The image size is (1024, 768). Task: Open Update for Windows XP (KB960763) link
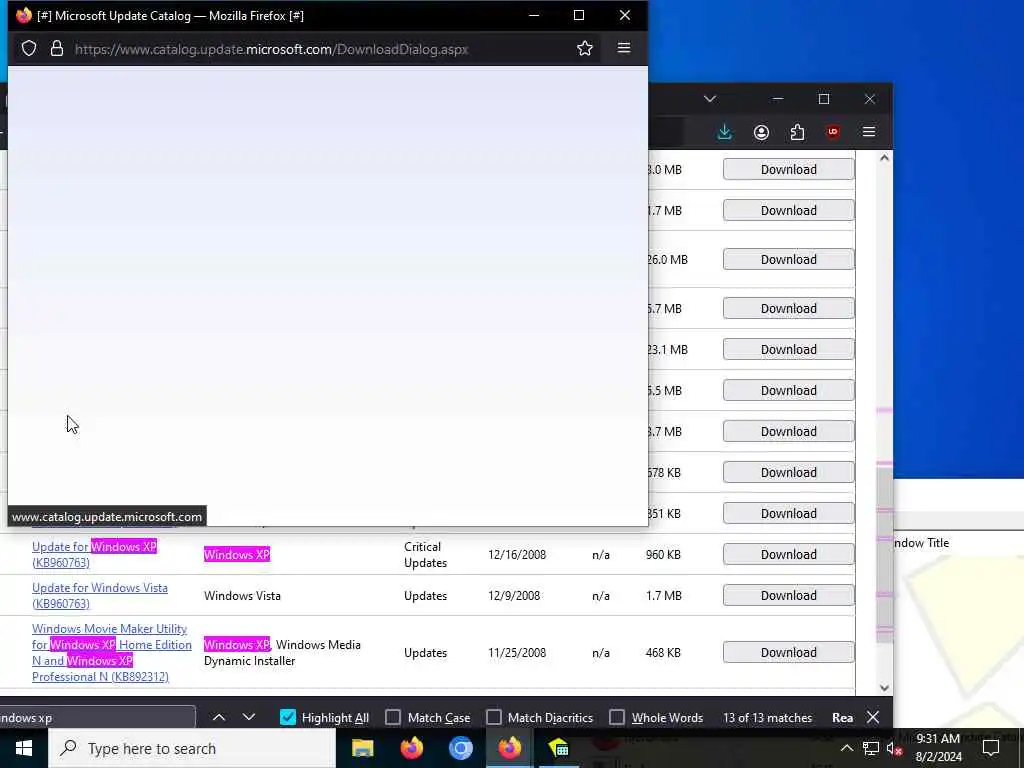94,554
